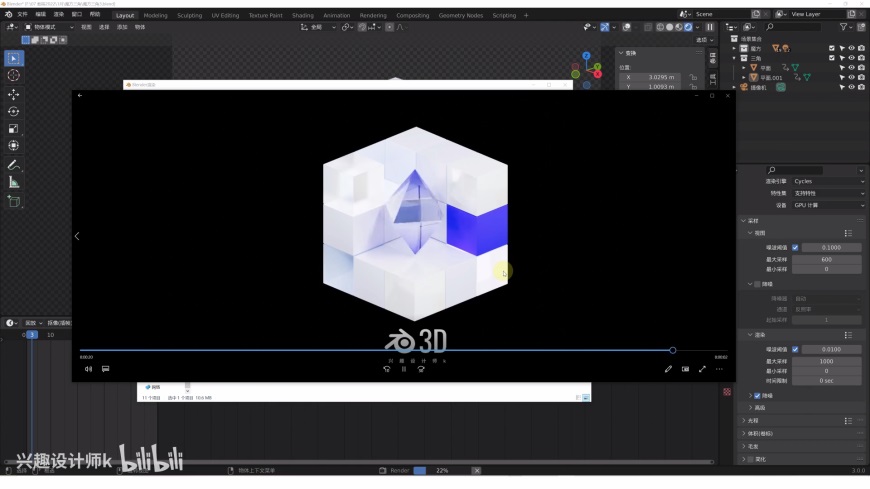Image resolution: width=870 pixels, height=489 pixels.
Task: Select the Cursor tool
Action: point(14,75)
